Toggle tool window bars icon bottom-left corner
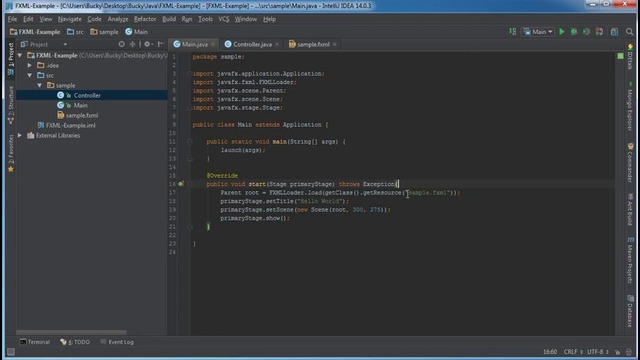 click(x=11, y=352)
